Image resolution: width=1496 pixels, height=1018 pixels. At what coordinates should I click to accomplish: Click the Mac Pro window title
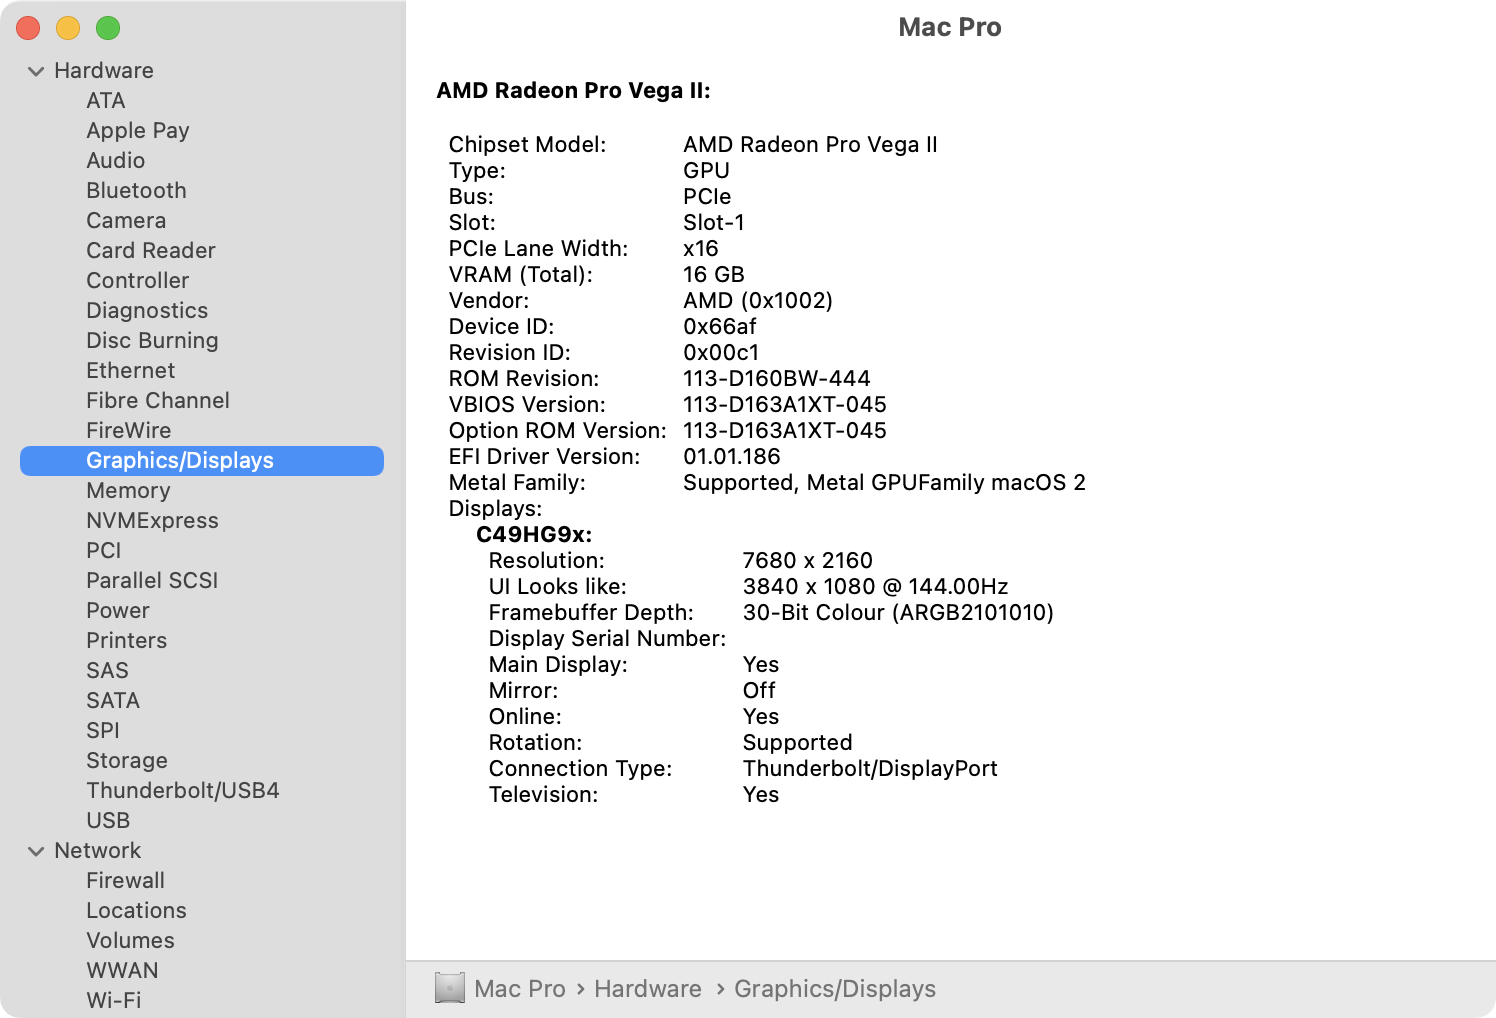(950, 27)
